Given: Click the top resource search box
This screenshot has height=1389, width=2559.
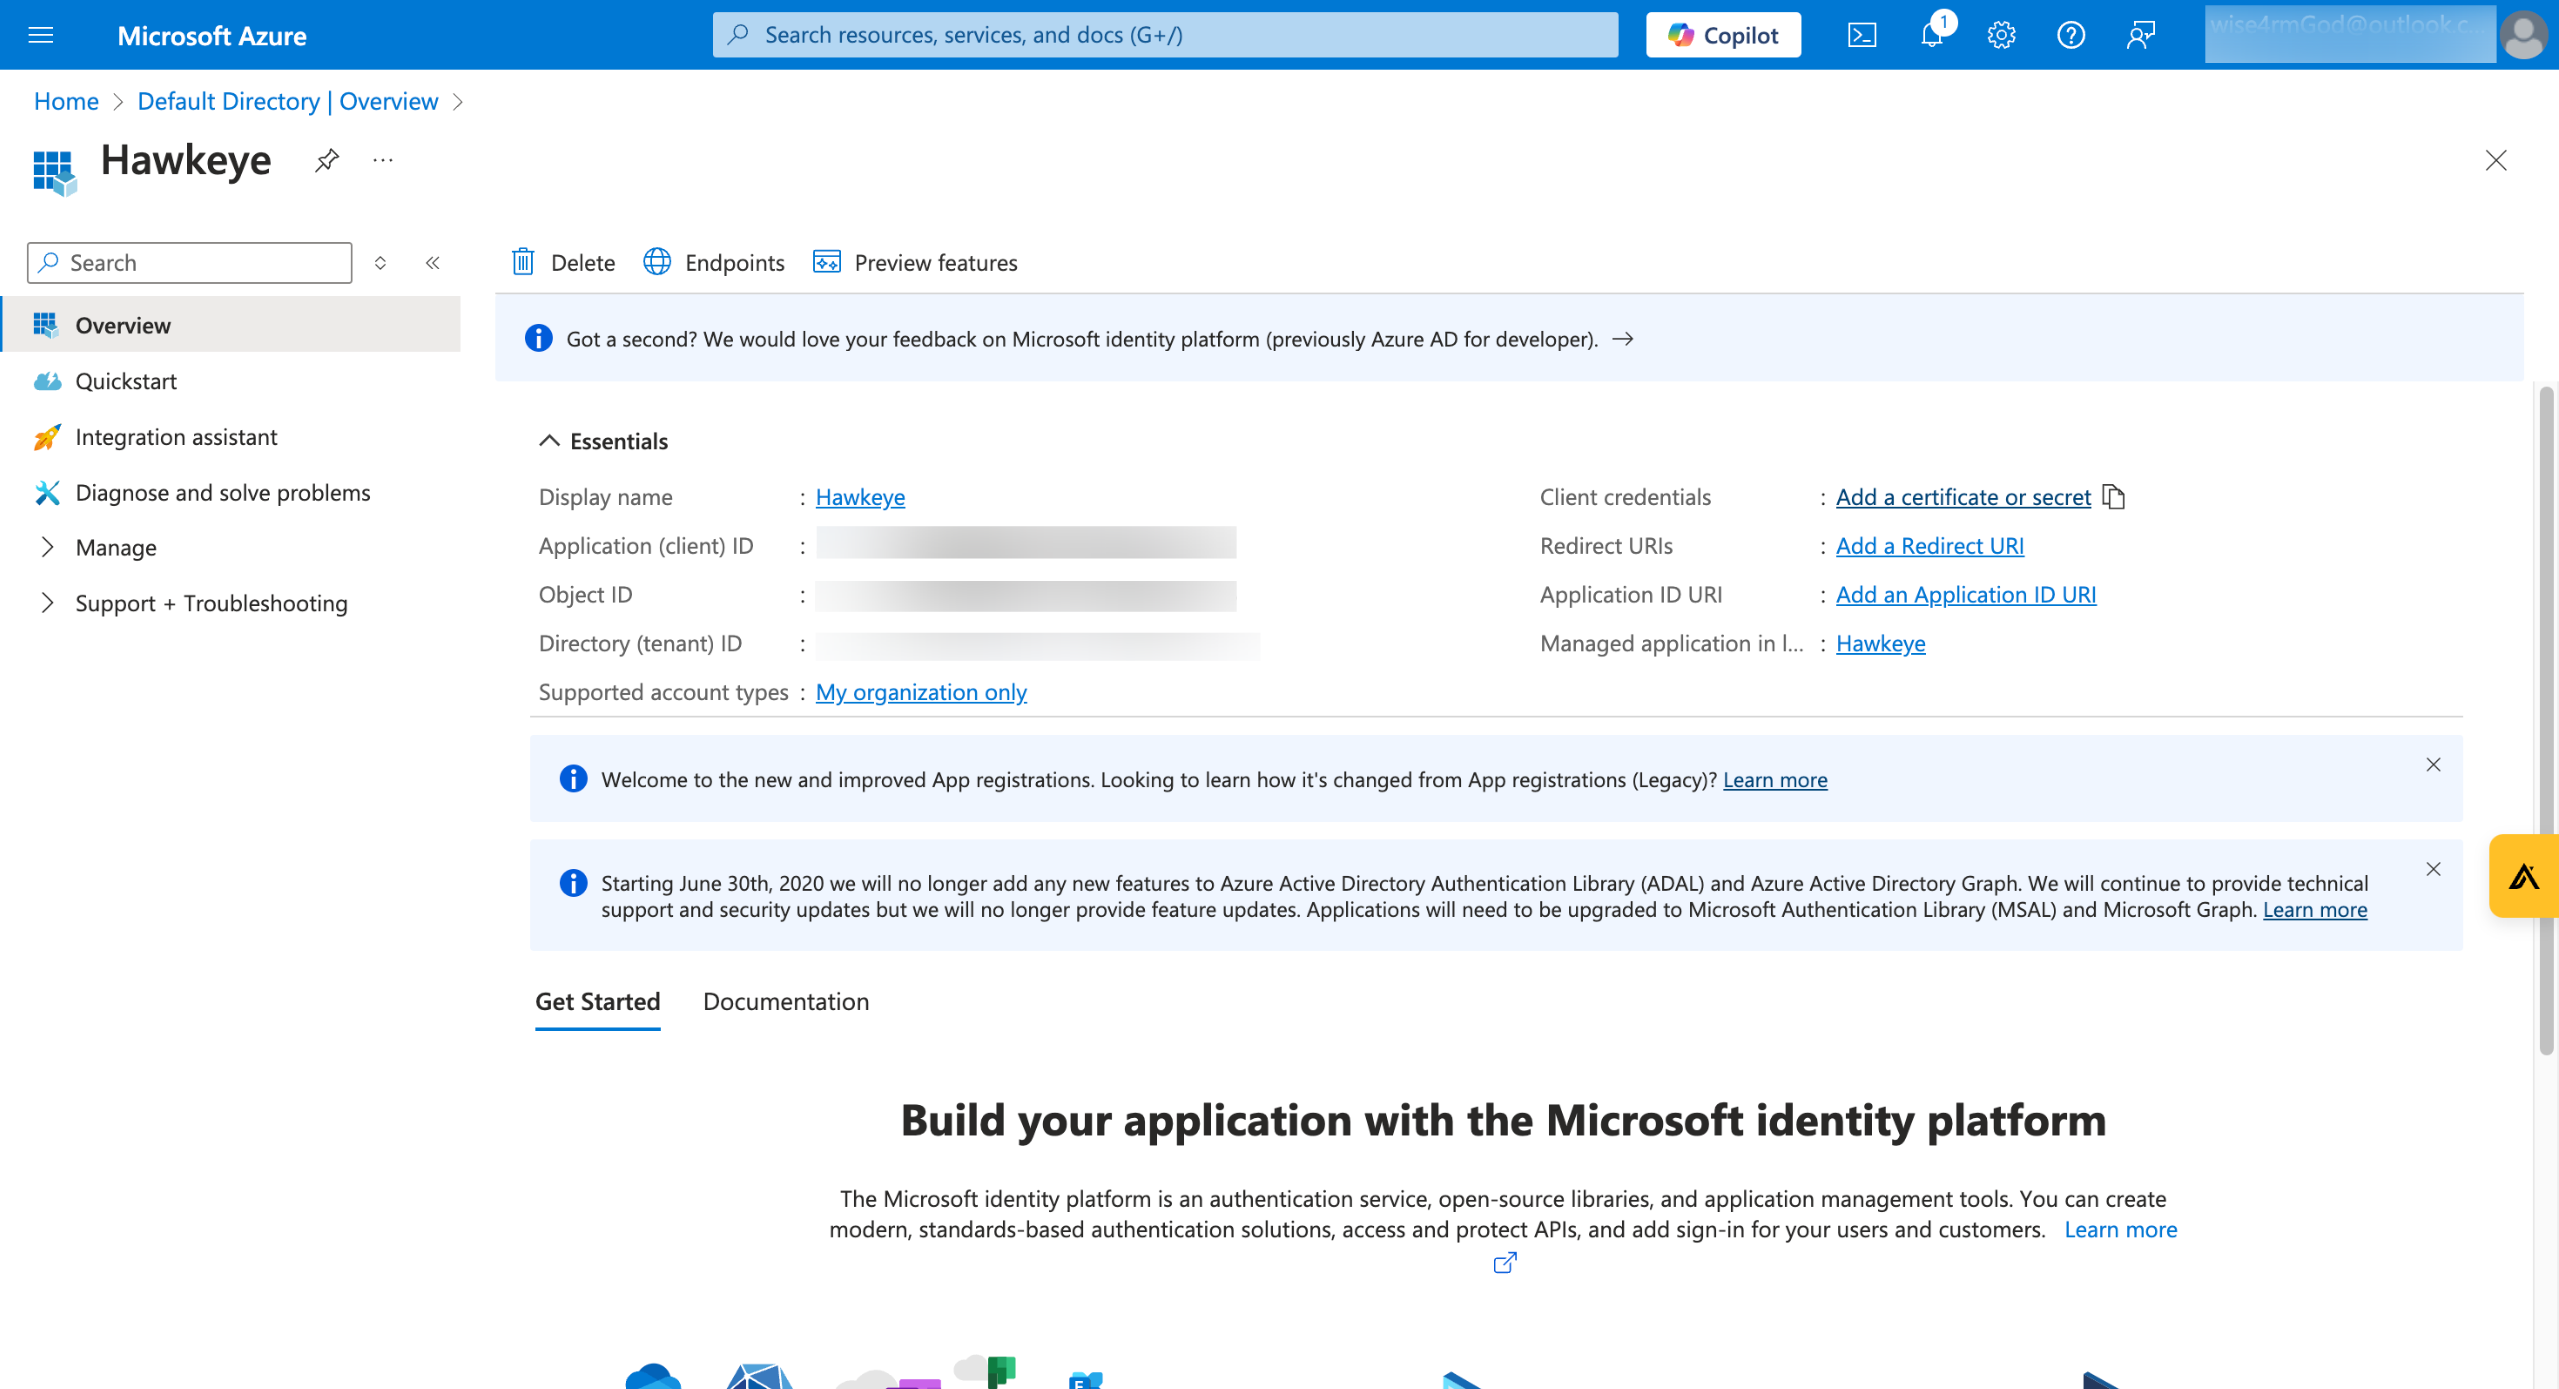Looking at the screenshot, I should click(1165, 35).
